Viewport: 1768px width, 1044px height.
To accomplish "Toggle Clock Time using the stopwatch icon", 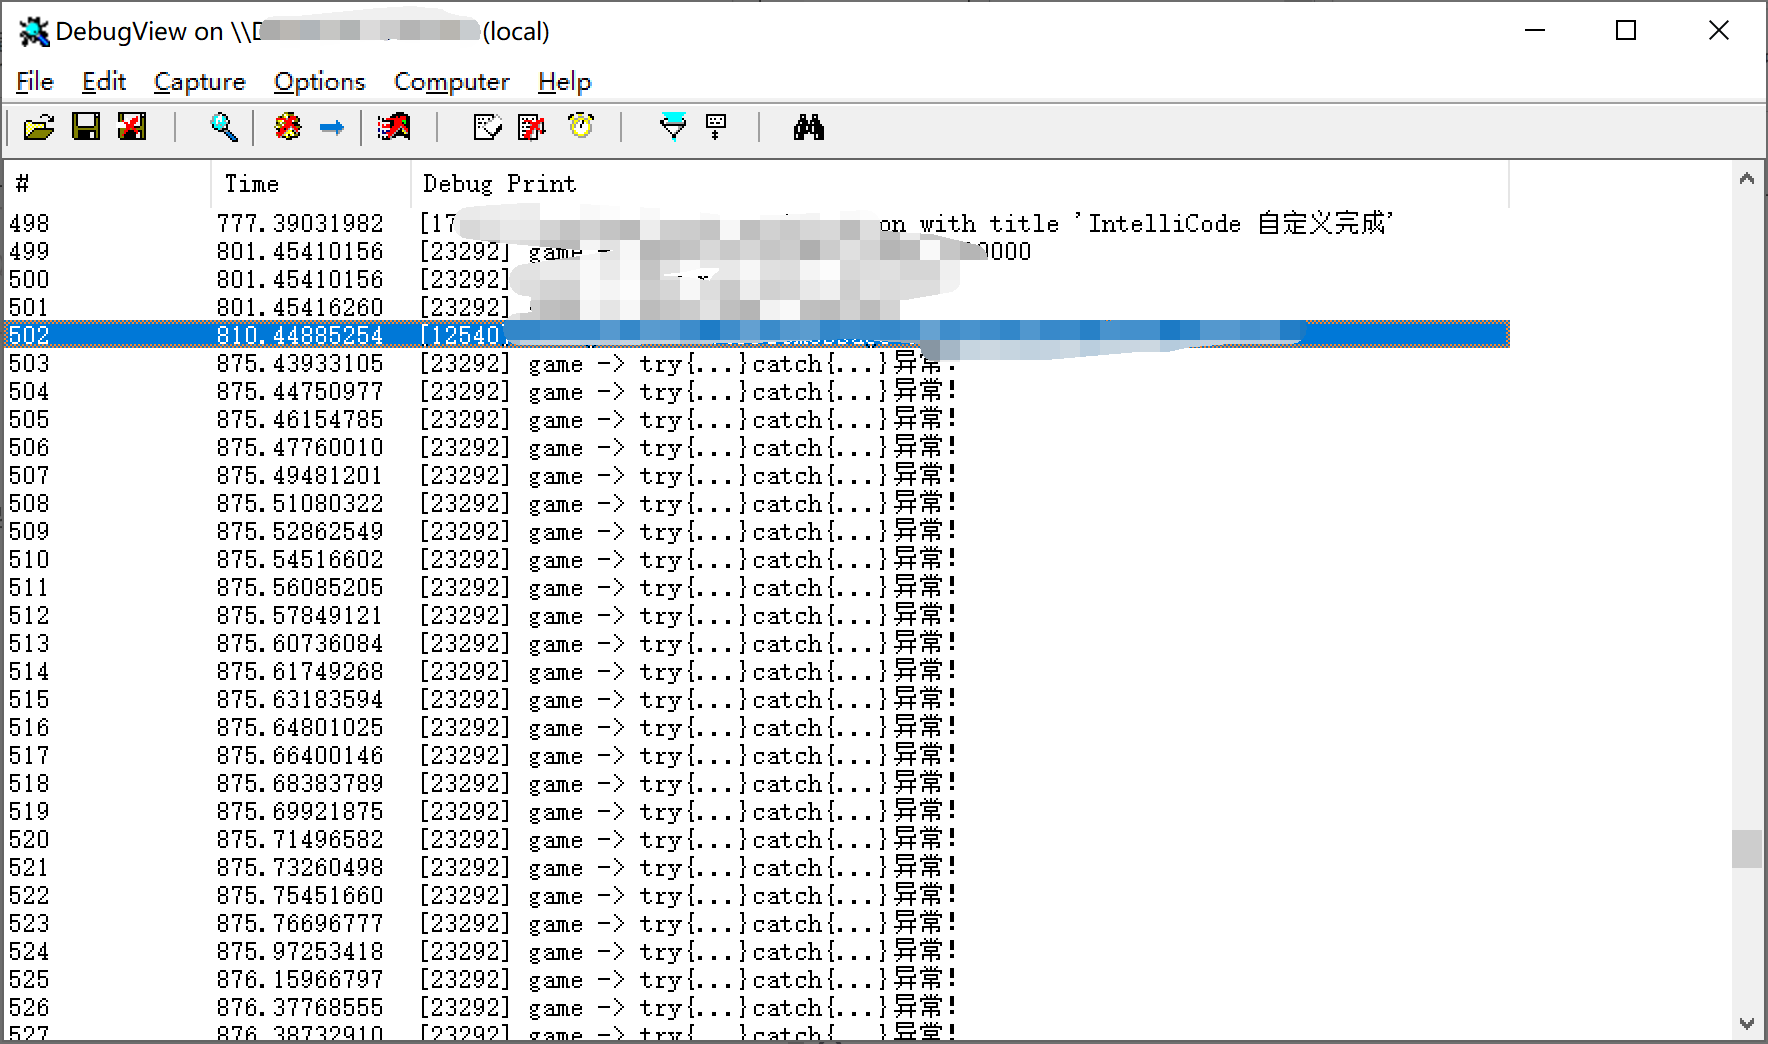I will (x=580, y=127).
